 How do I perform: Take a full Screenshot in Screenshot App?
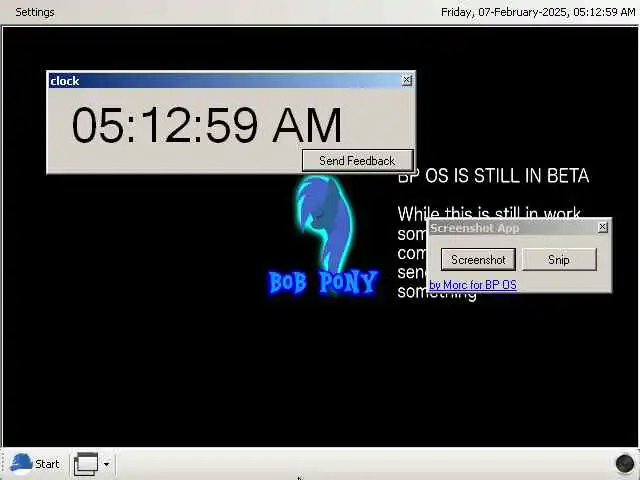click(x=478, y=260)
